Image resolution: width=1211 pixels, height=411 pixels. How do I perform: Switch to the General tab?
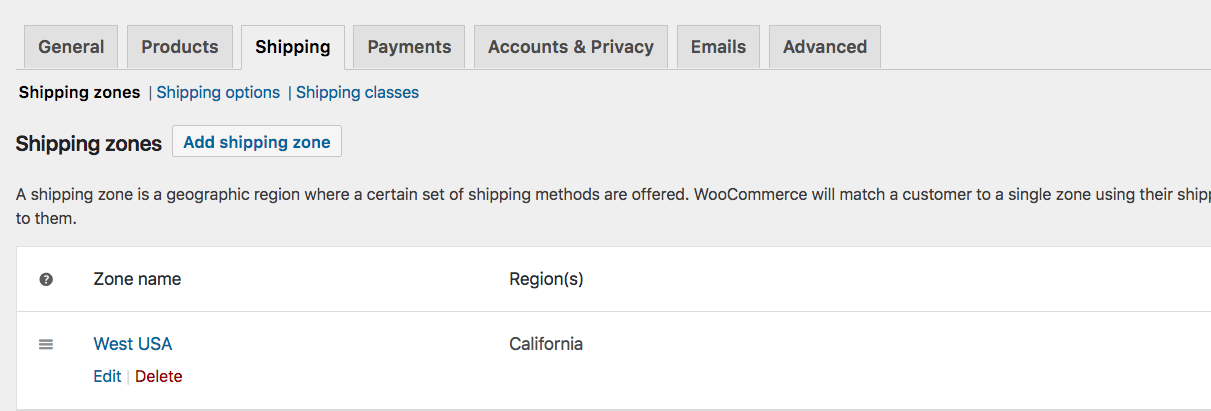click(71, 47)
